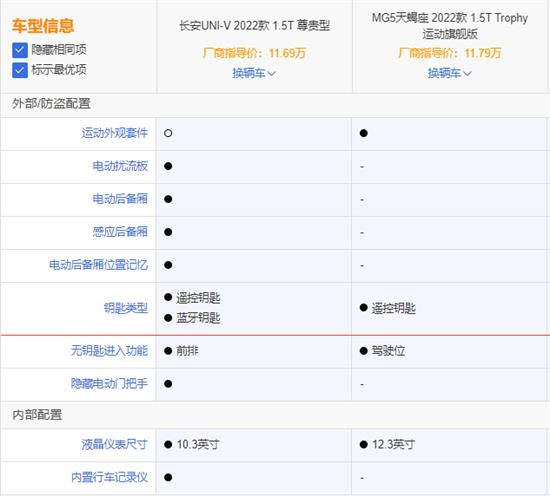
Task: Click the 车型信息 heading
Action: (43, 26)
